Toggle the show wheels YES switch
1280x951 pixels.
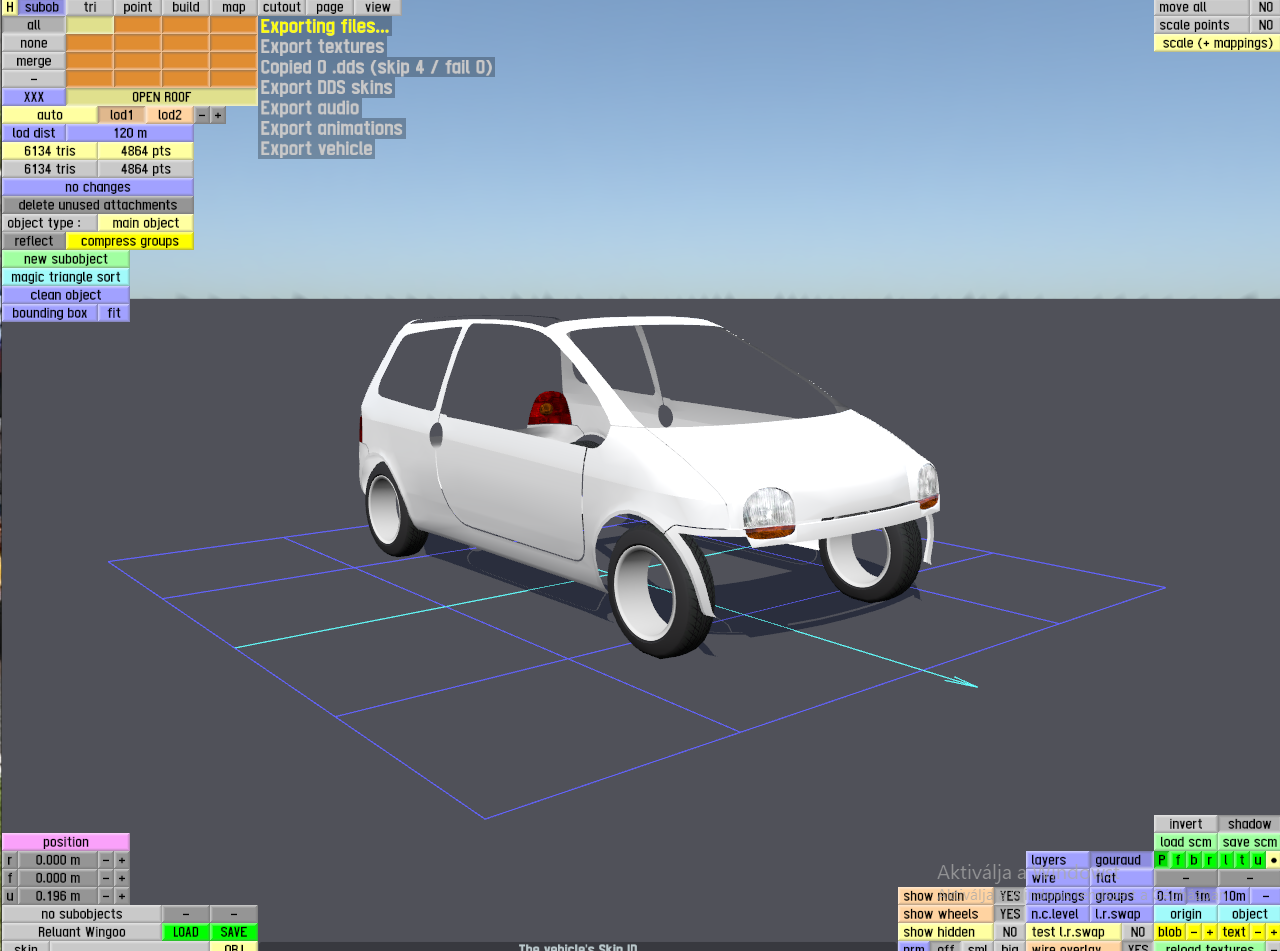pyautogui.click(x=1010, y=914)
